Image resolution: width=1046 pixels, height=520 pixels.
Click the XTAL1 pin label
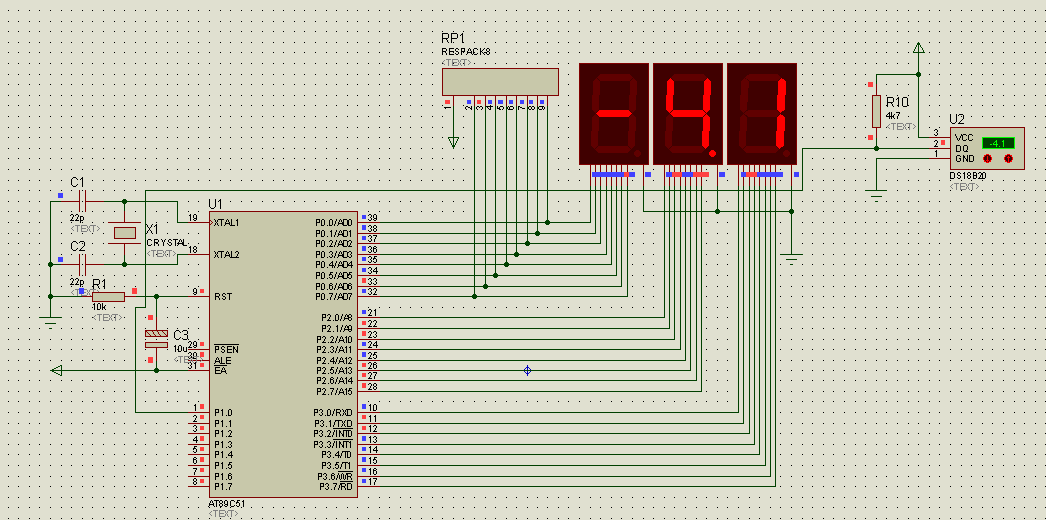tap(226, 223)
